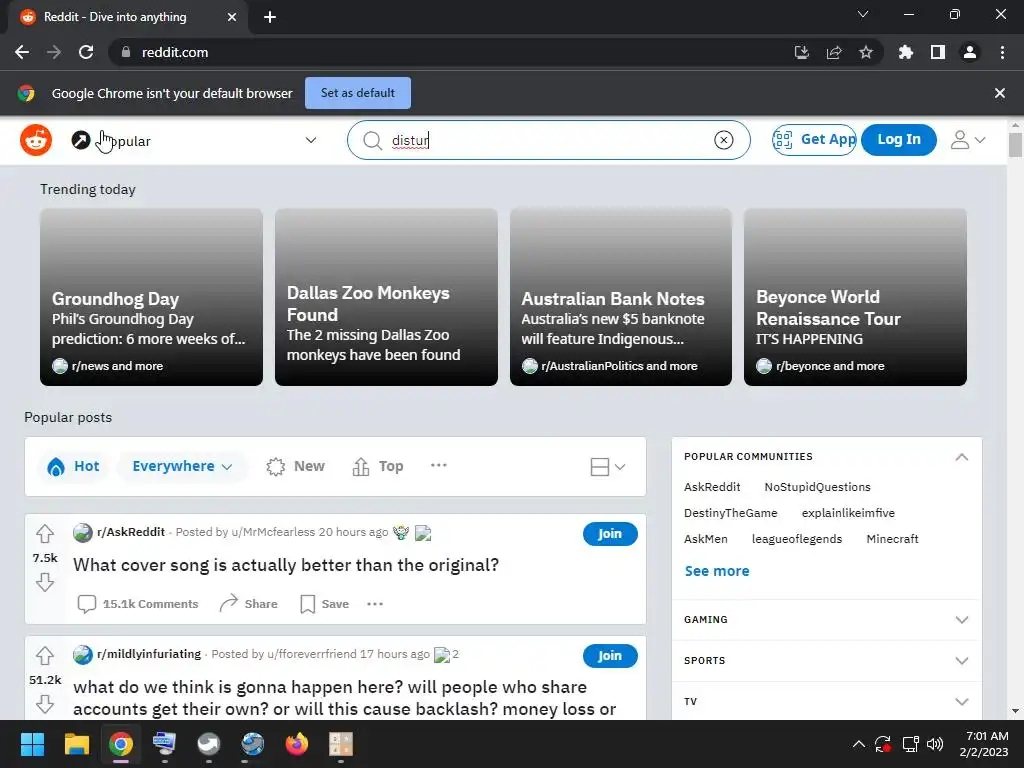Open the Chrome extensions puzzle icon

(x=905, y=52)
